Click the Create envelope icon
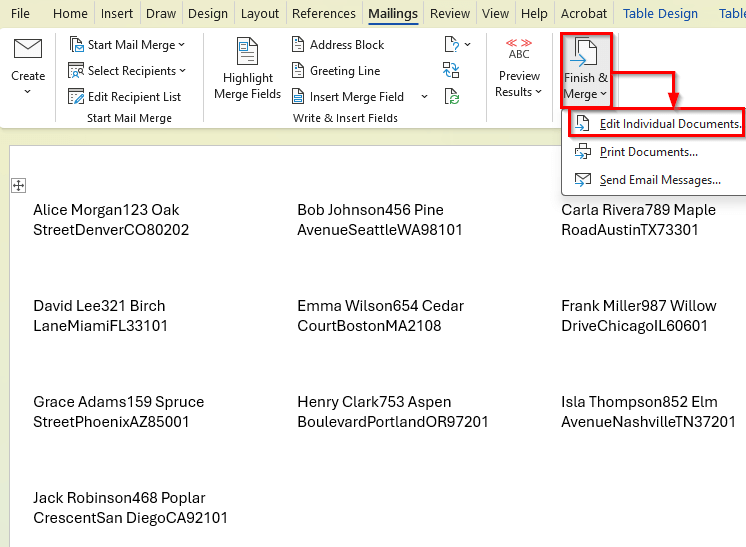 (x=28, y=48)
